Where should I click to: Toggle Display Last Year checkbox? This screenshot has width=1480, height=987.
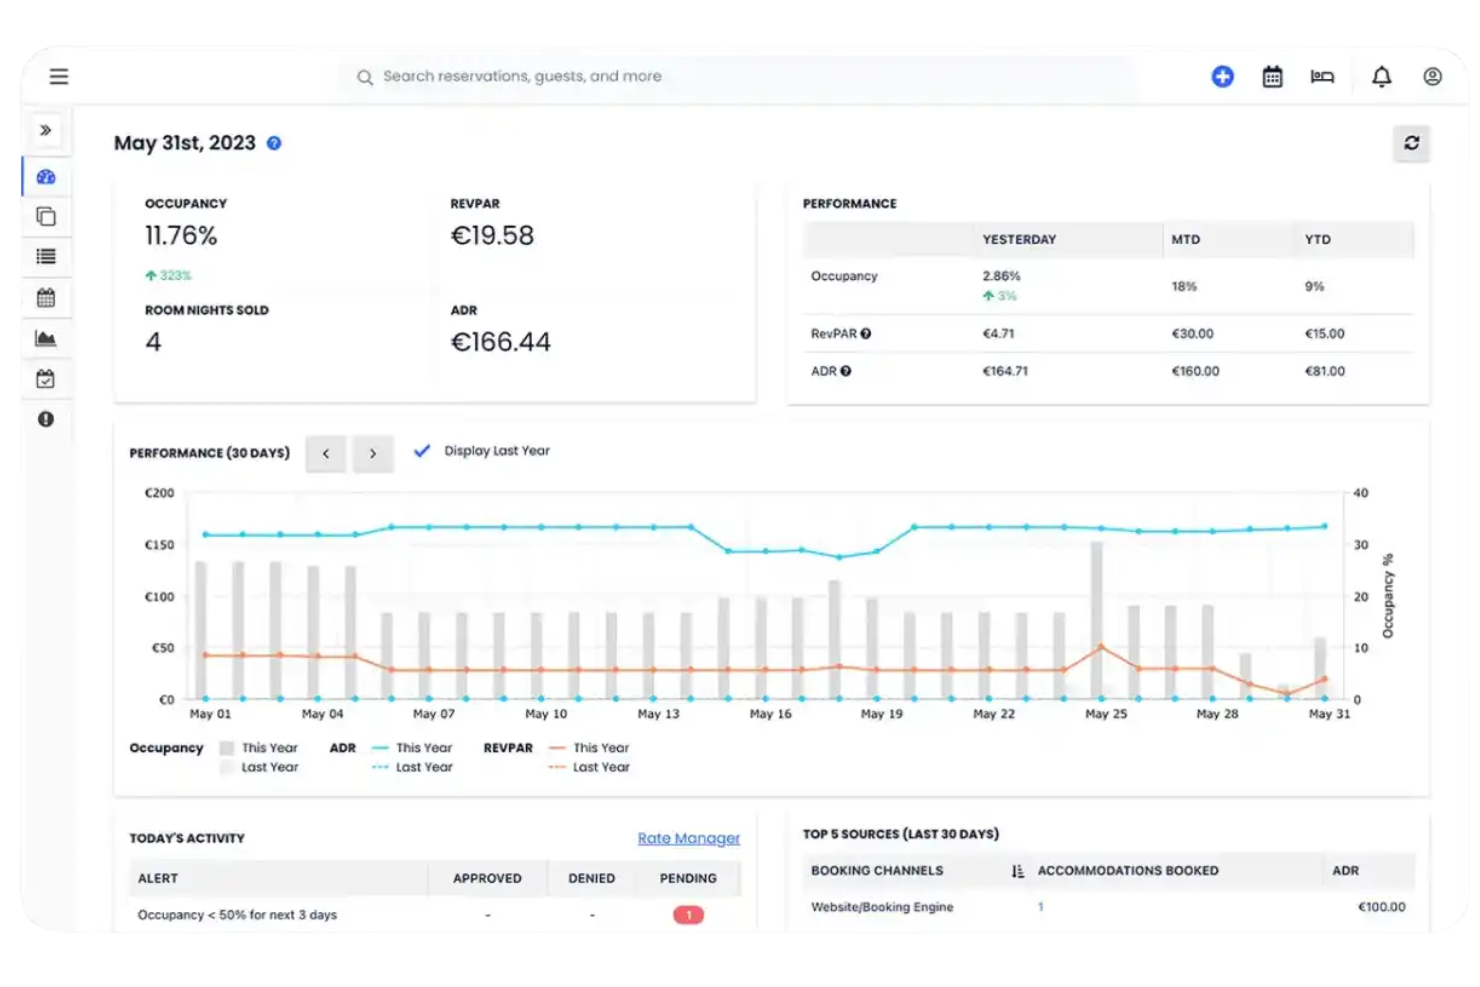422,451
